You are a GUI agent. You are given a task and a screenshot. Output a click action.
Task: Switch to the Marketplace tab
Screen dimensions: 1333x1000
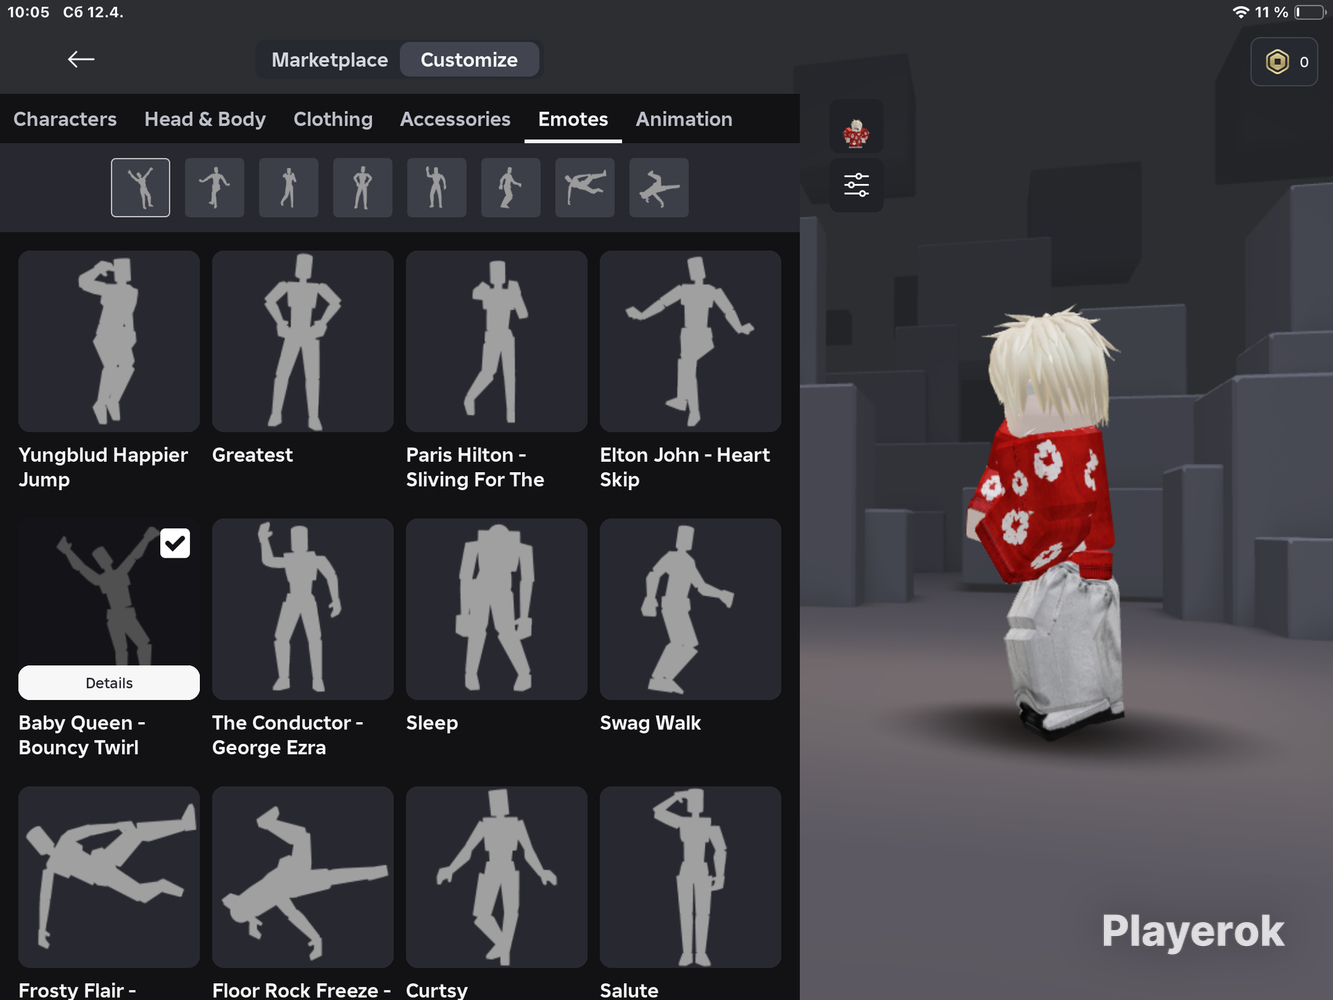tap(329, 60)
